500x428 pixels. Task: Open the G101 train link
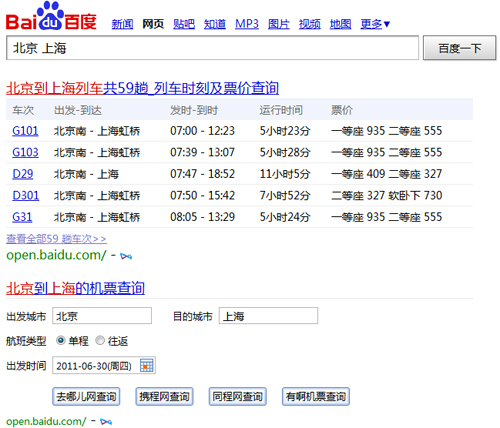tap(25, 131)
